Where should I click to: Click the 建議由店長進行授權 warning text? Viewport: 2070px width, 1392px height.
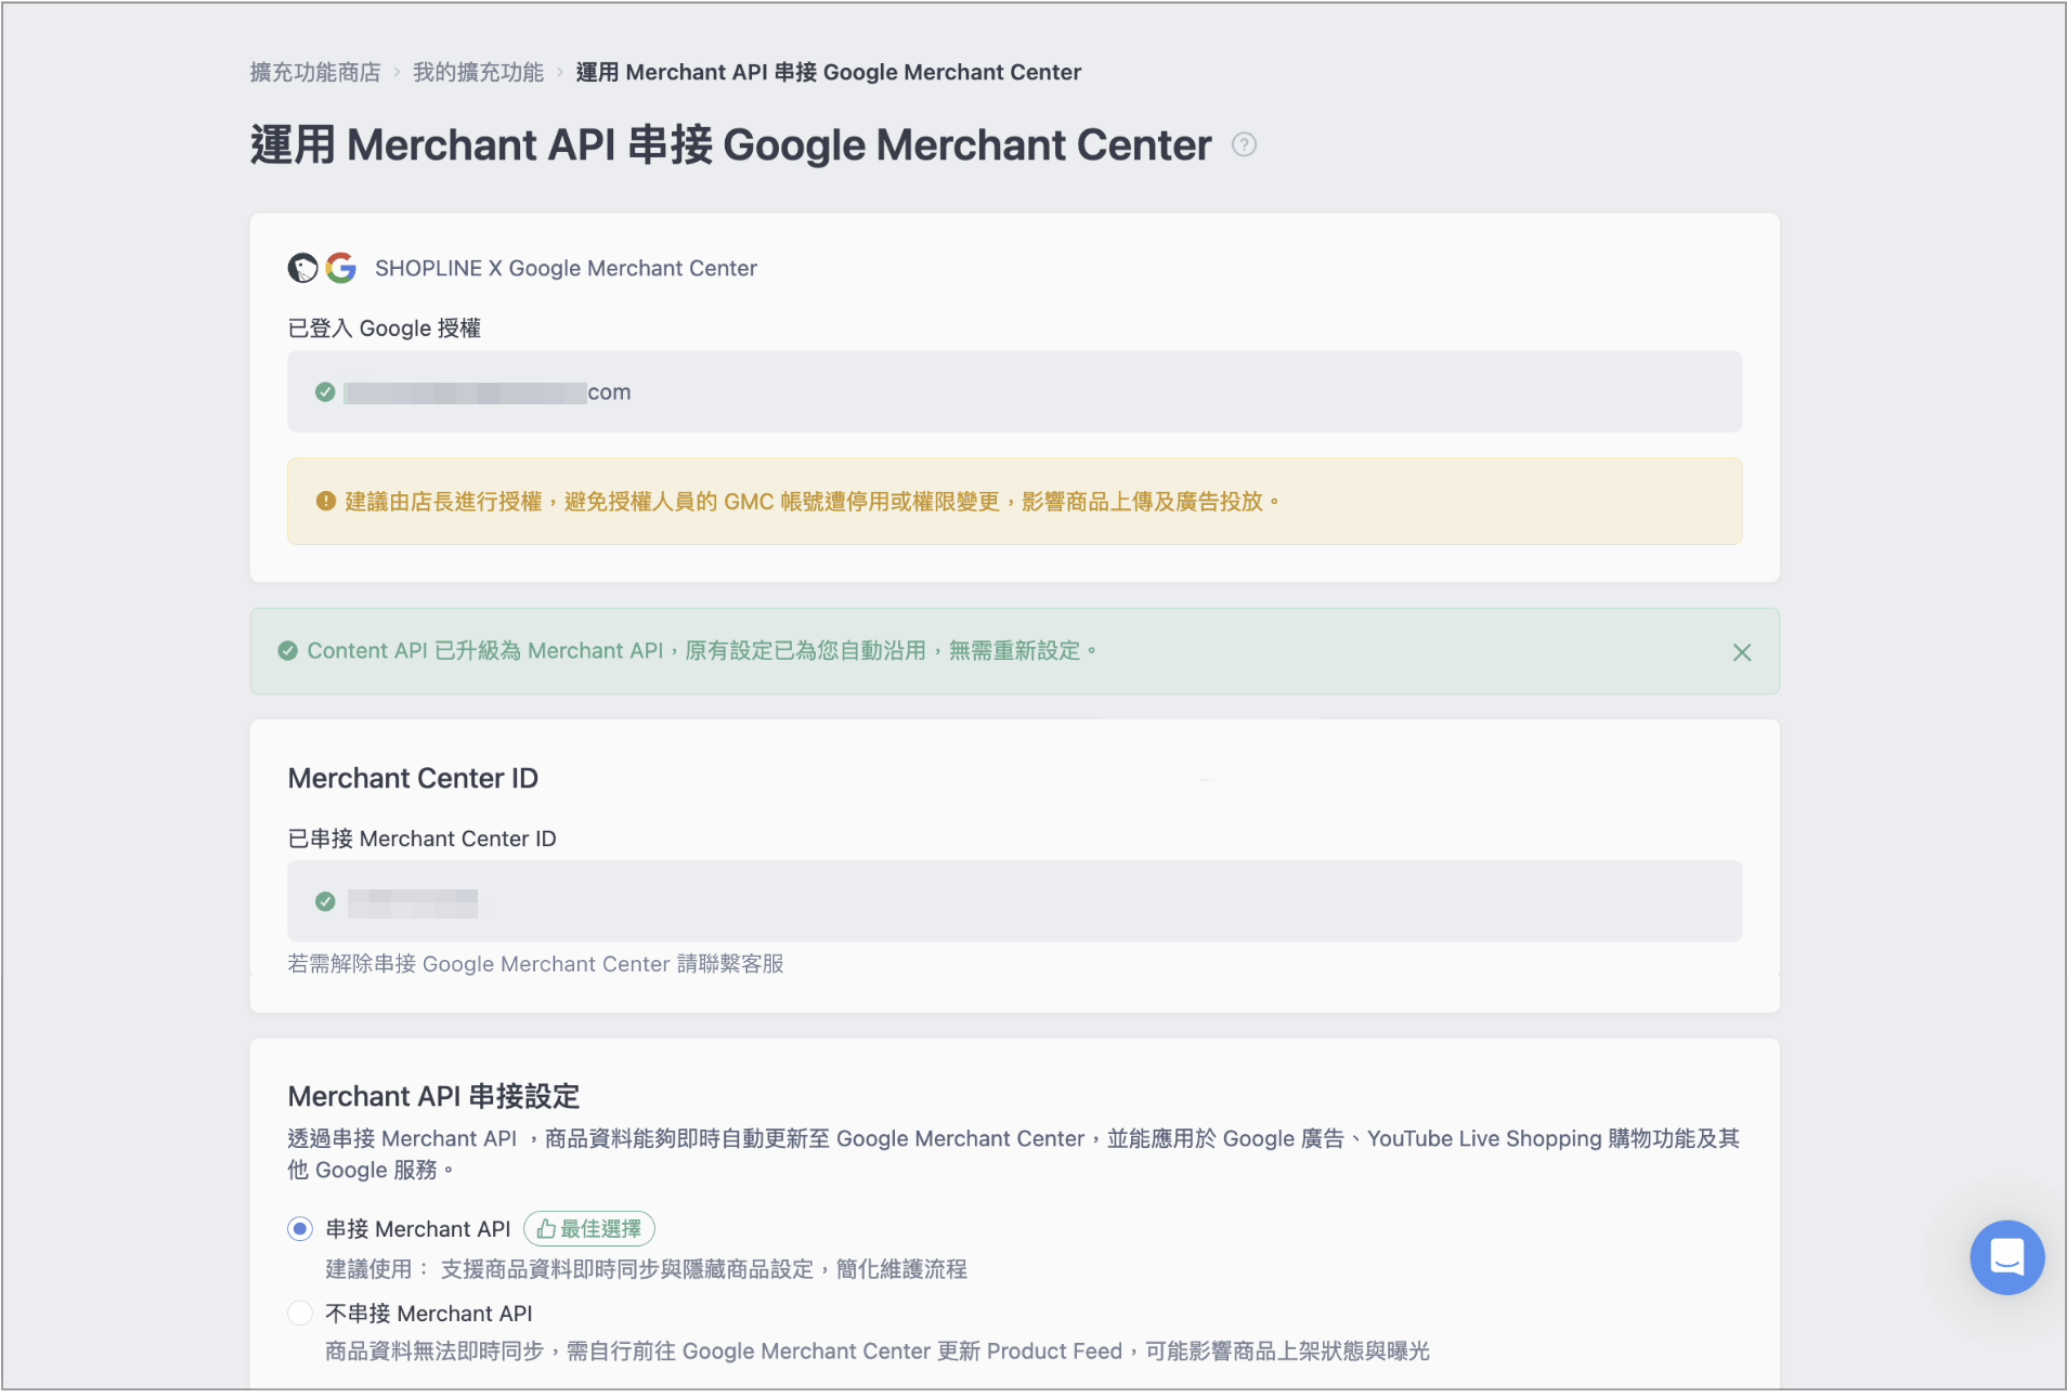pos(811,501)
